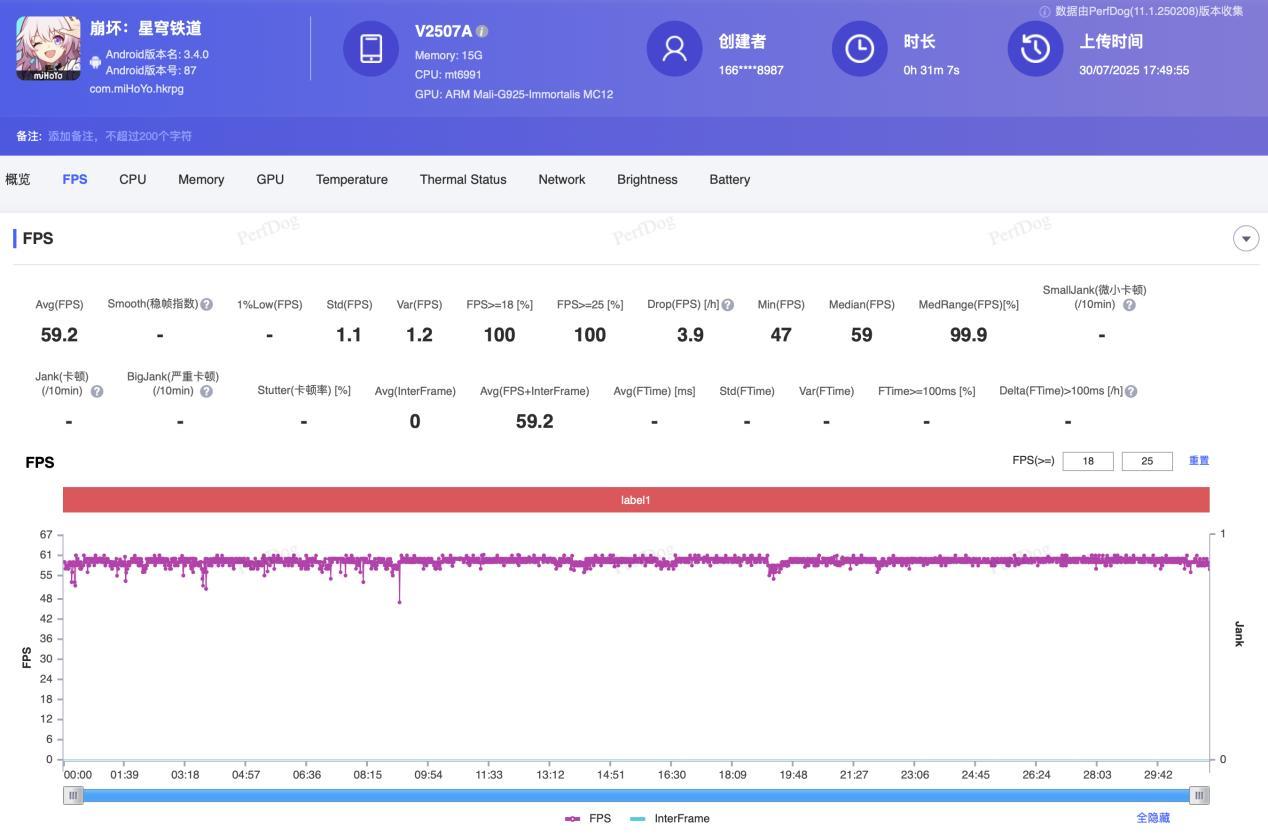Click the info icon beside PerfDog version note
Image resolution: width=1268 pixels, height=835 pixels.
pyautogui.click(x=1045, y=12)
